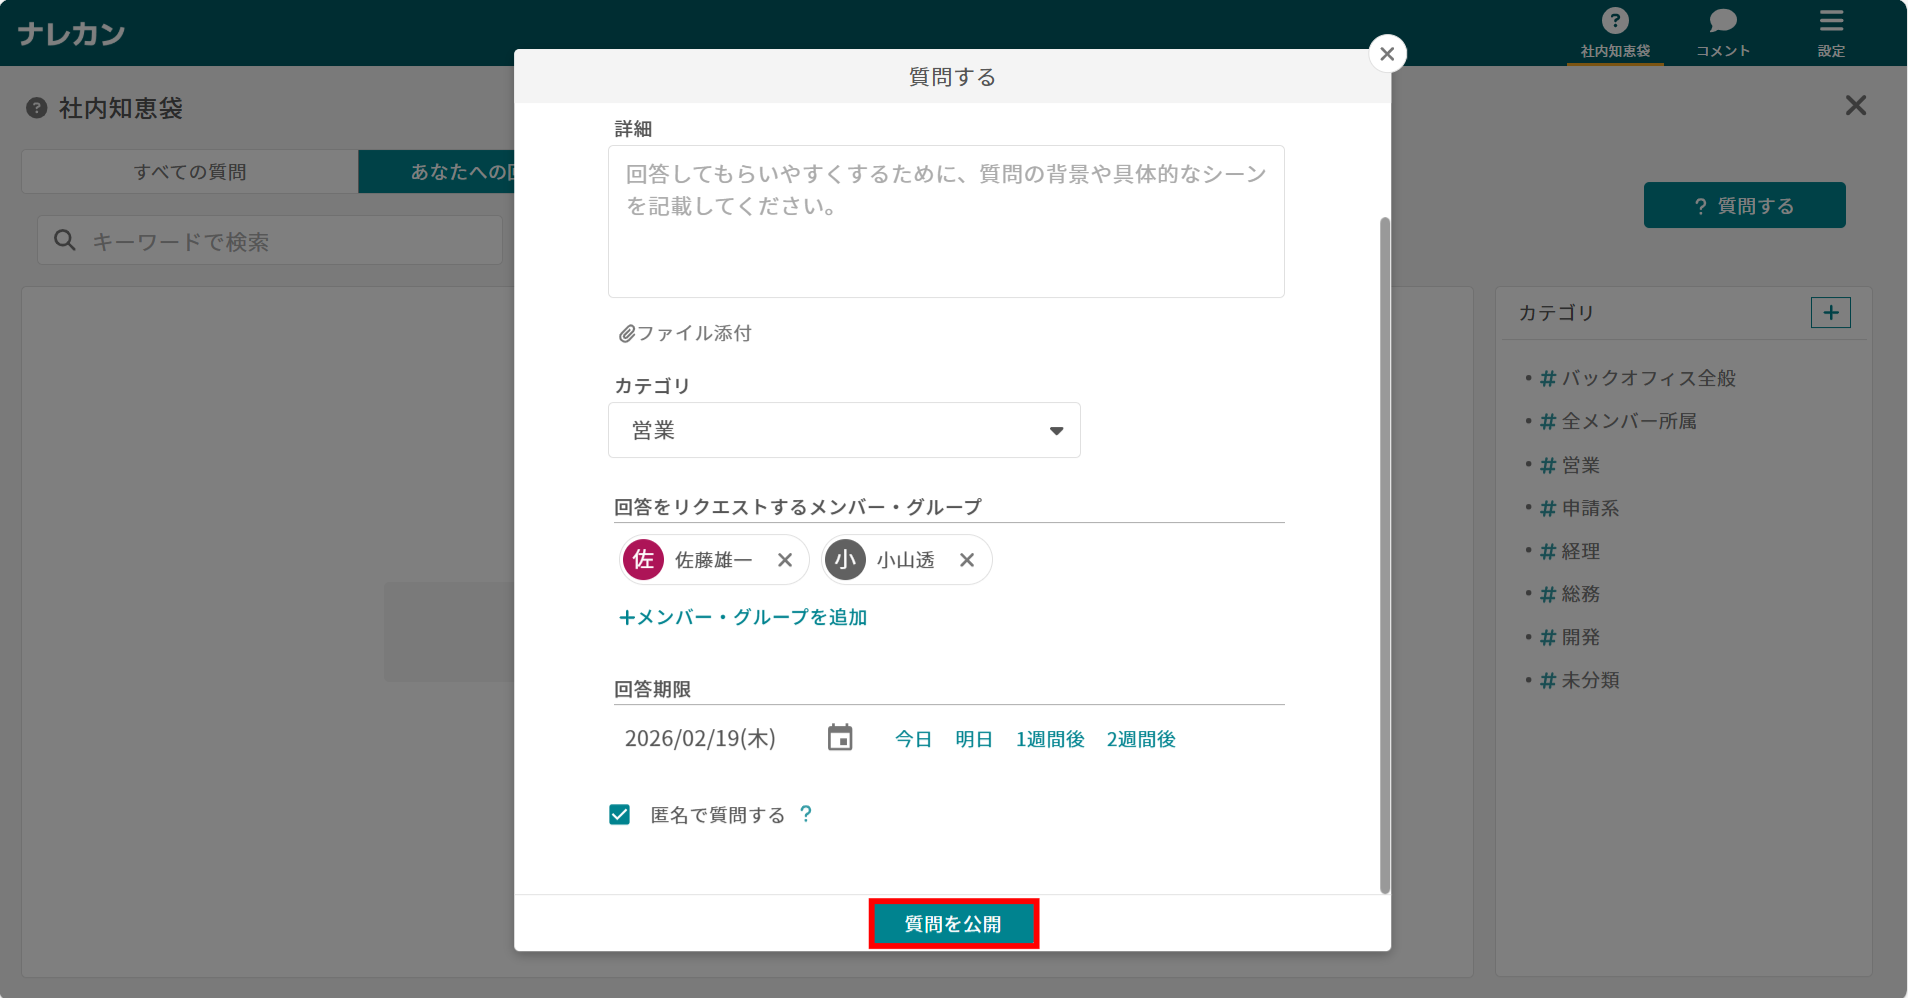Set deadline to 2週間後
This screenshot has height=998, width=1908.
1140,739
